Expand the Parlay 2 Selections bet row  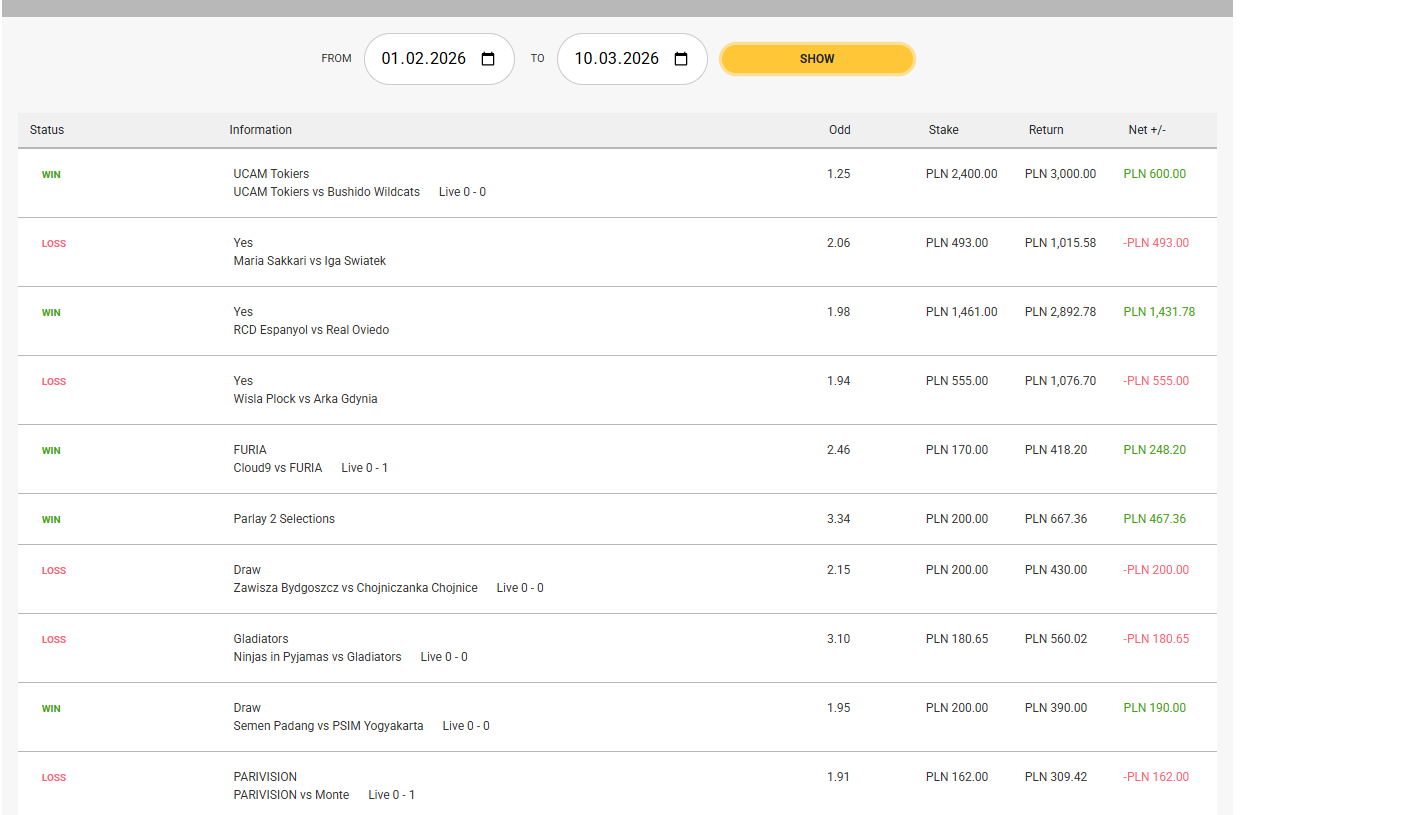[284, 519]
